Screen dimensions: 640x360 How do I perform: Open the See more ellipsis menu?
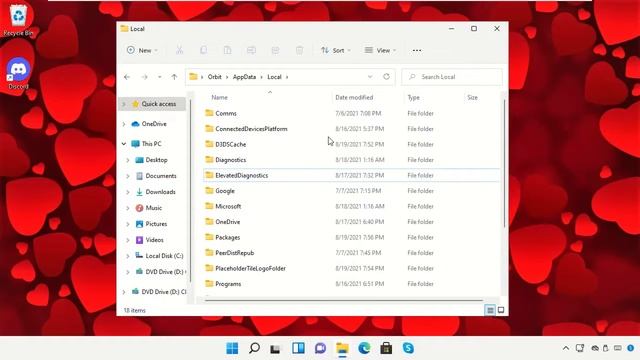417,50
